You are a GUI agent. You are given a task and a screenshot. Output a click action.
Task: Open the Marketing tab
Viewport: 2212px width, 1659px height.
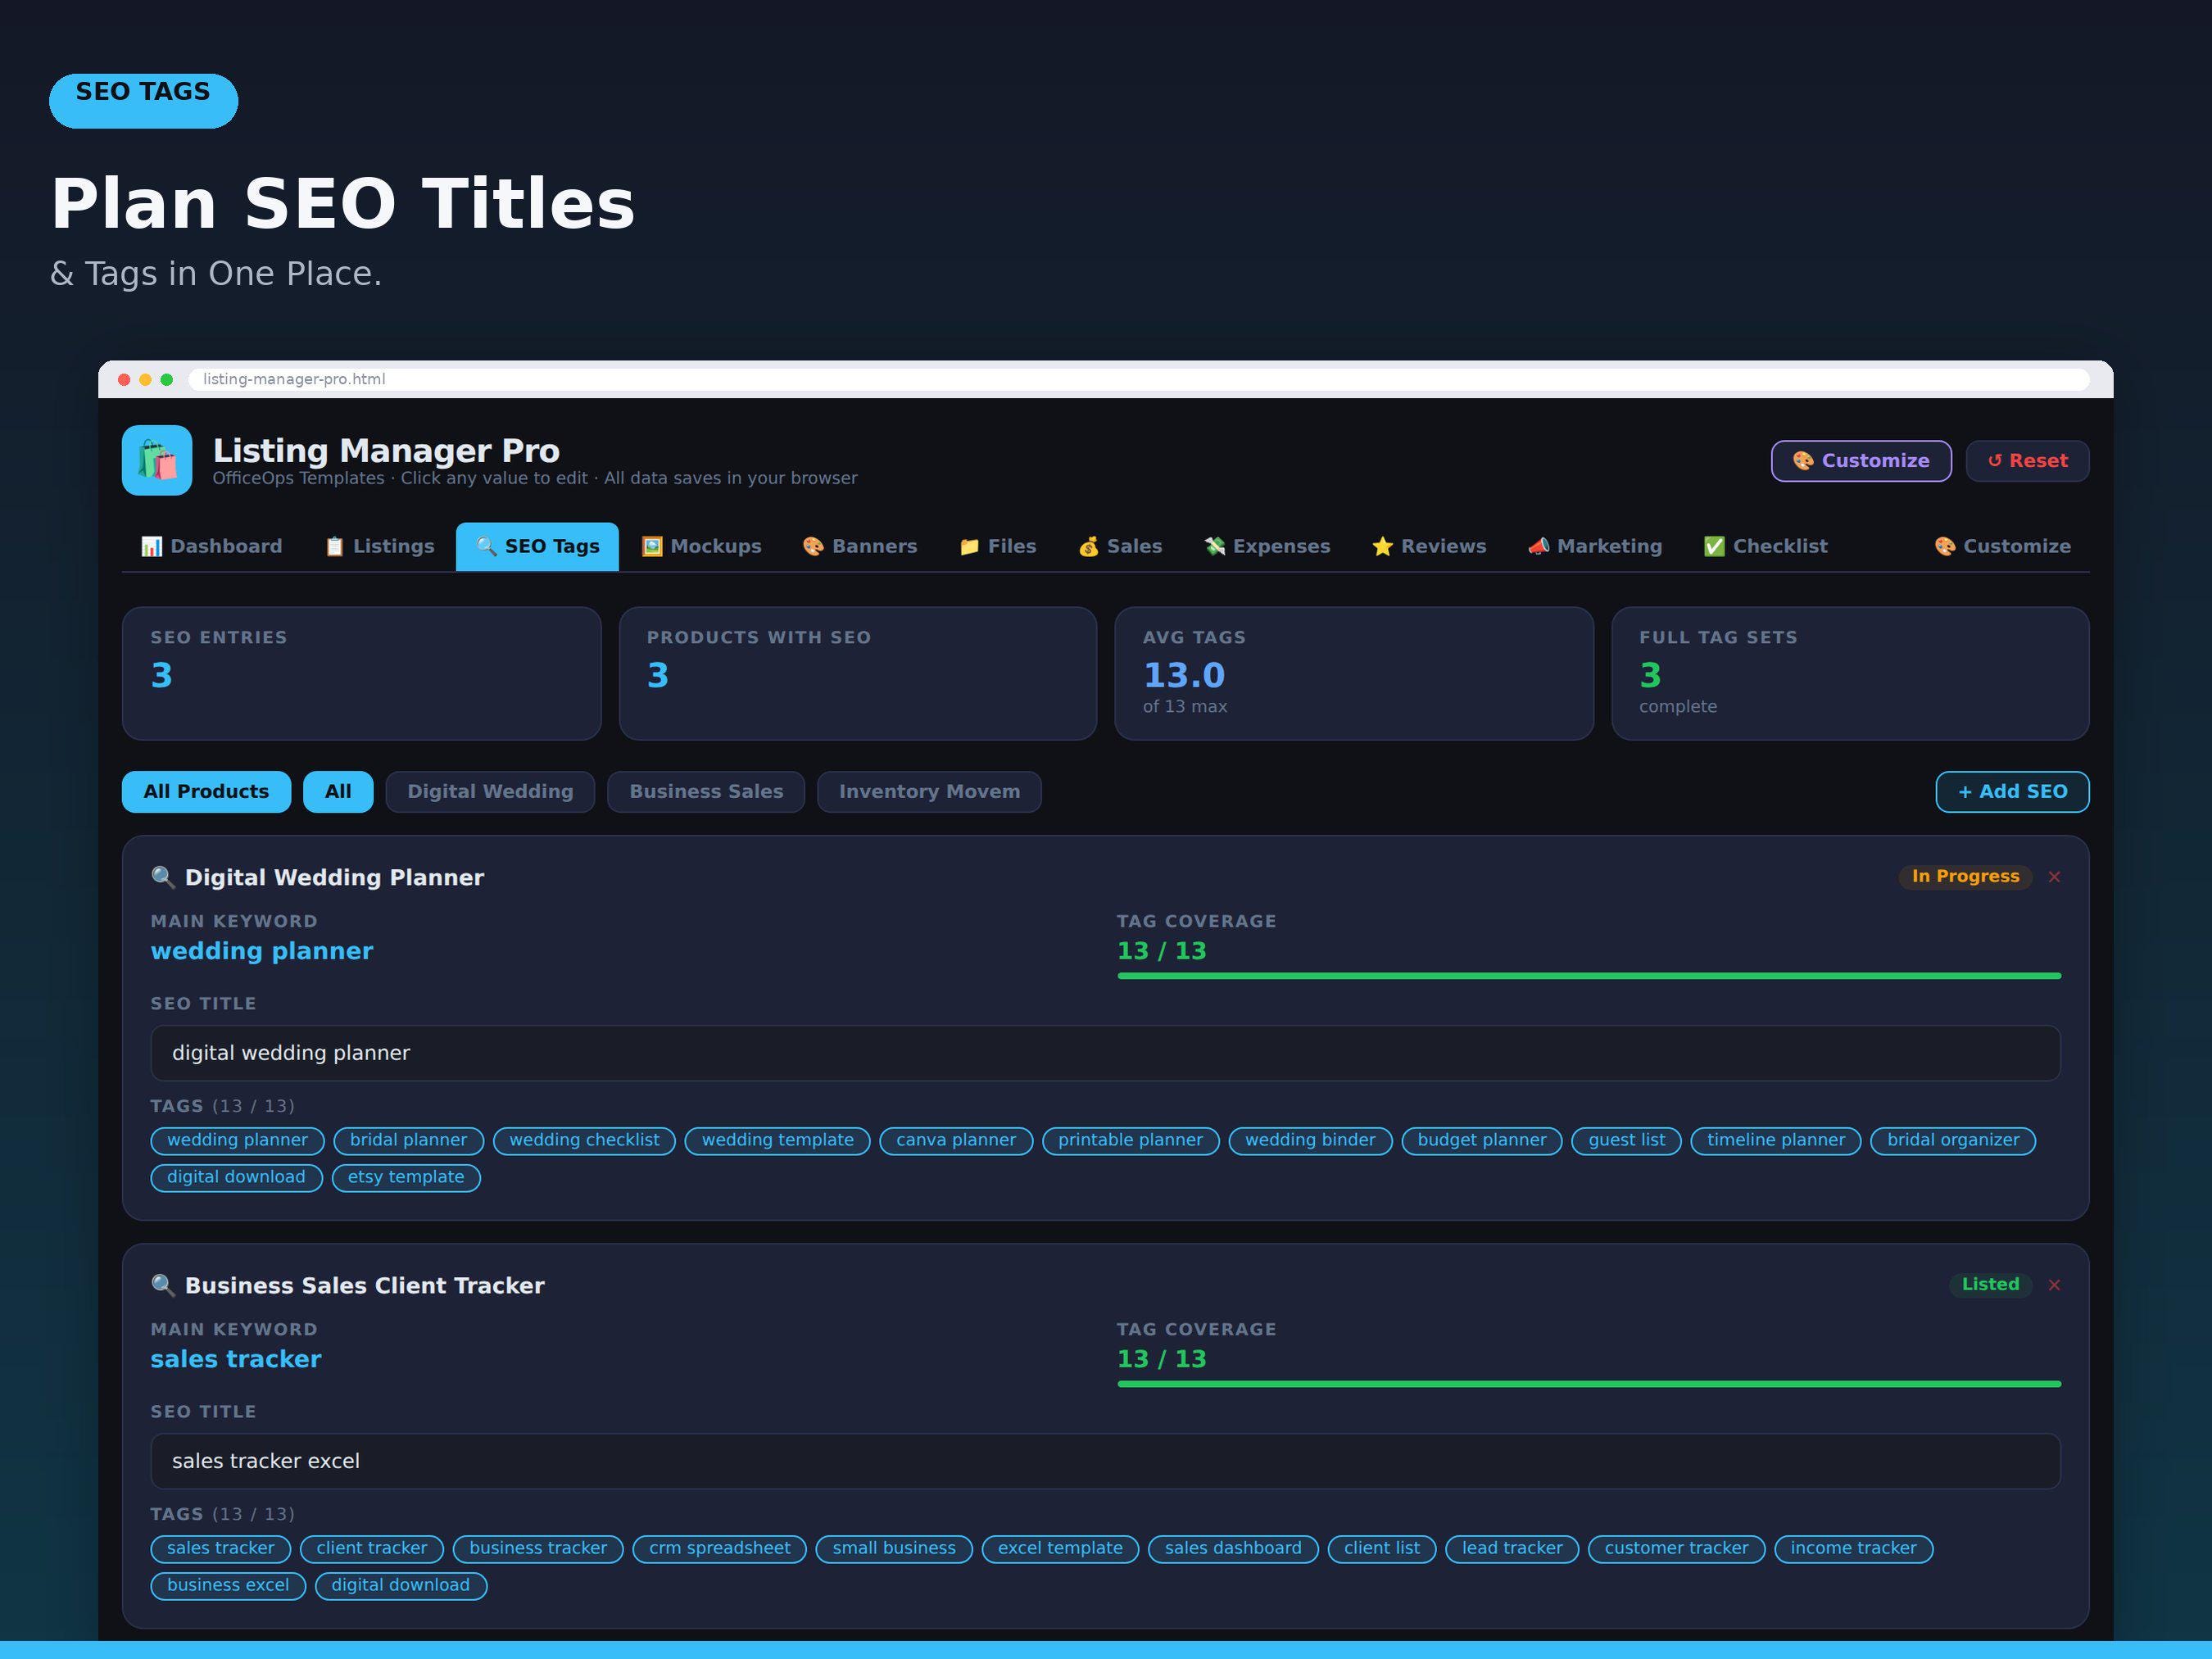(1595, 546)
